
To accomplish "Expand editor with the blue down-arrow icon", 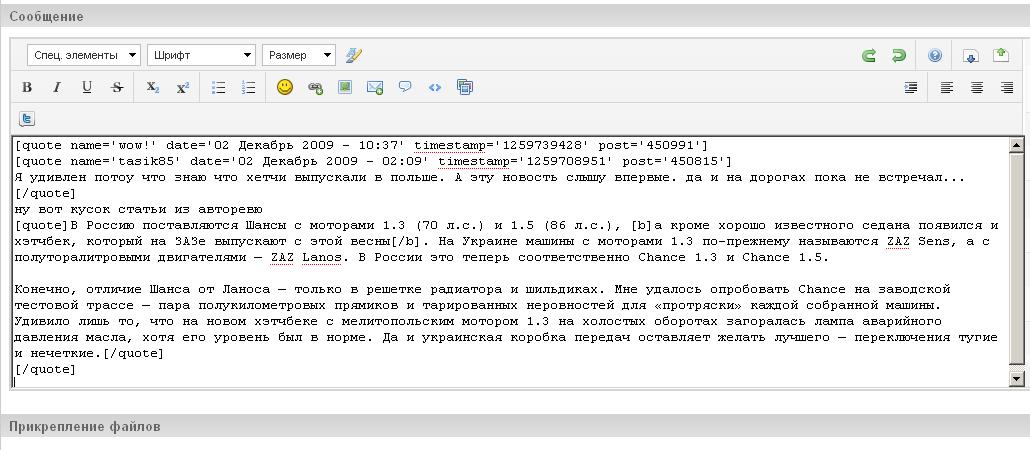I will (971, 56).
